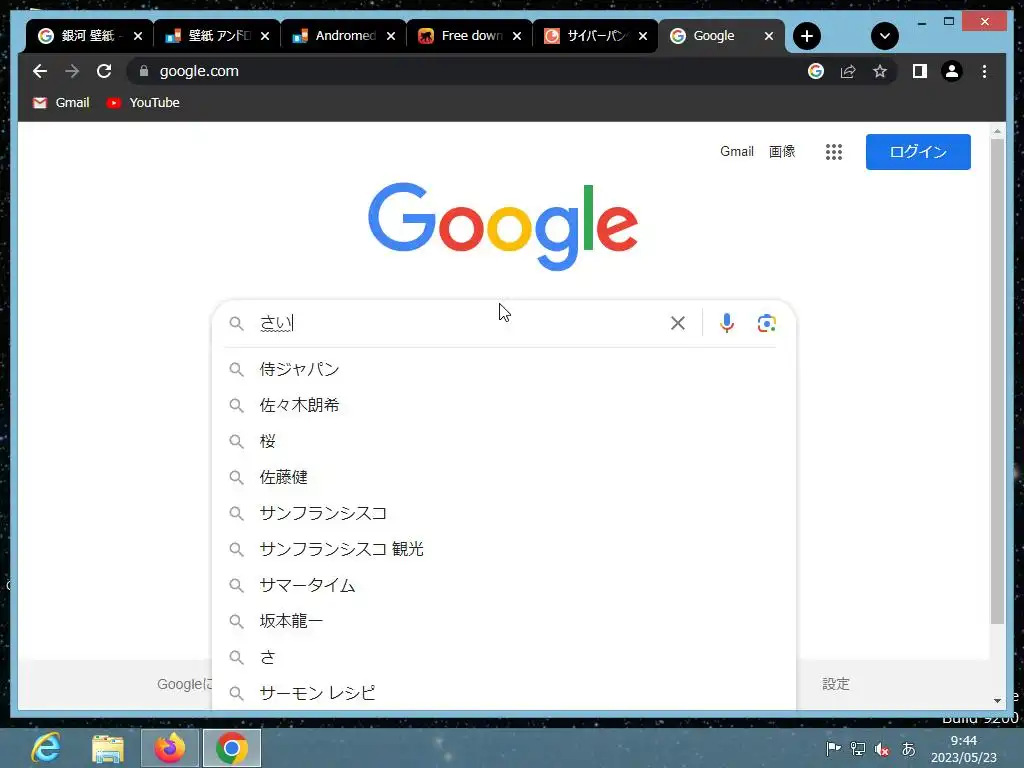Close the current Google tab
1024x768 pixels.
769,36
